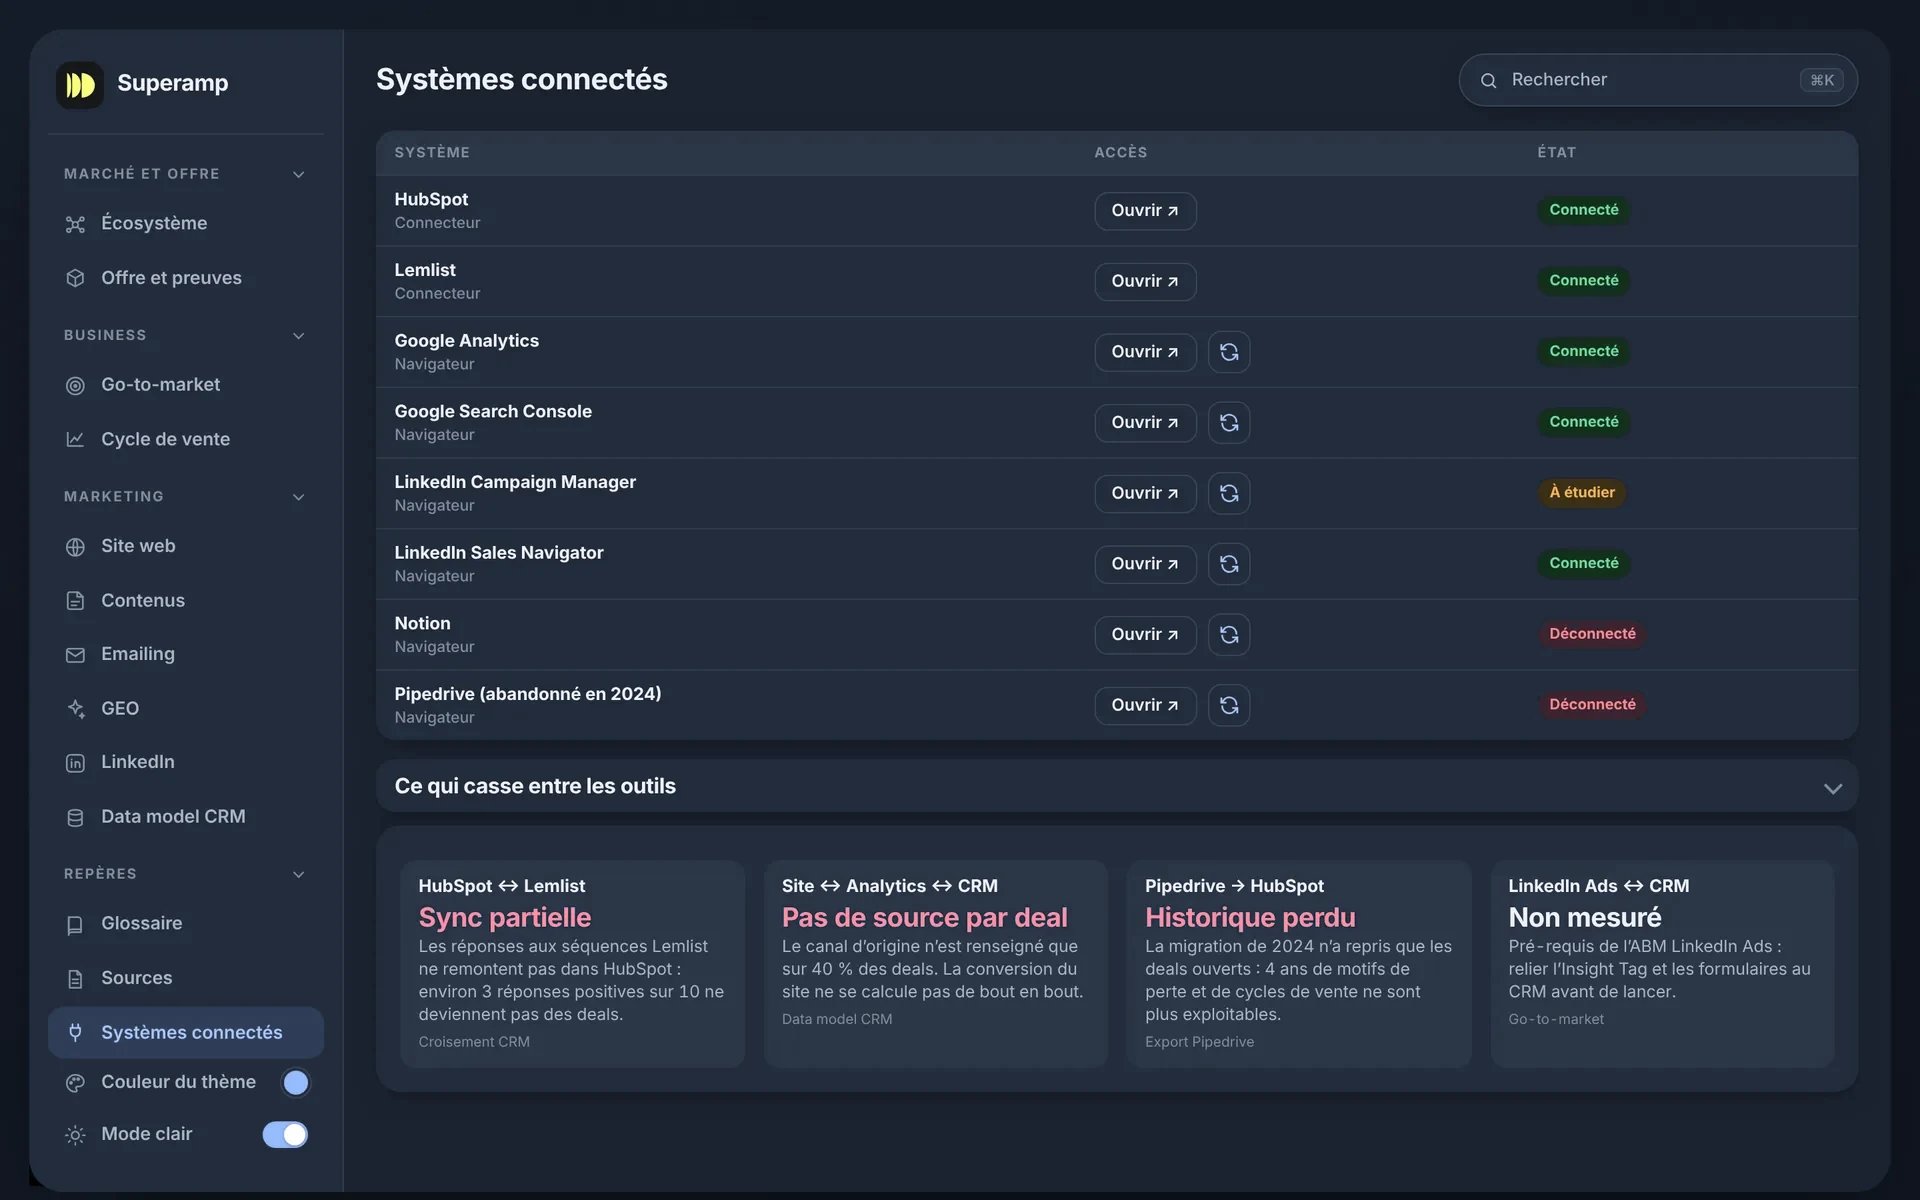Pick the Couleur du thème swatch

pos(295,1082)
